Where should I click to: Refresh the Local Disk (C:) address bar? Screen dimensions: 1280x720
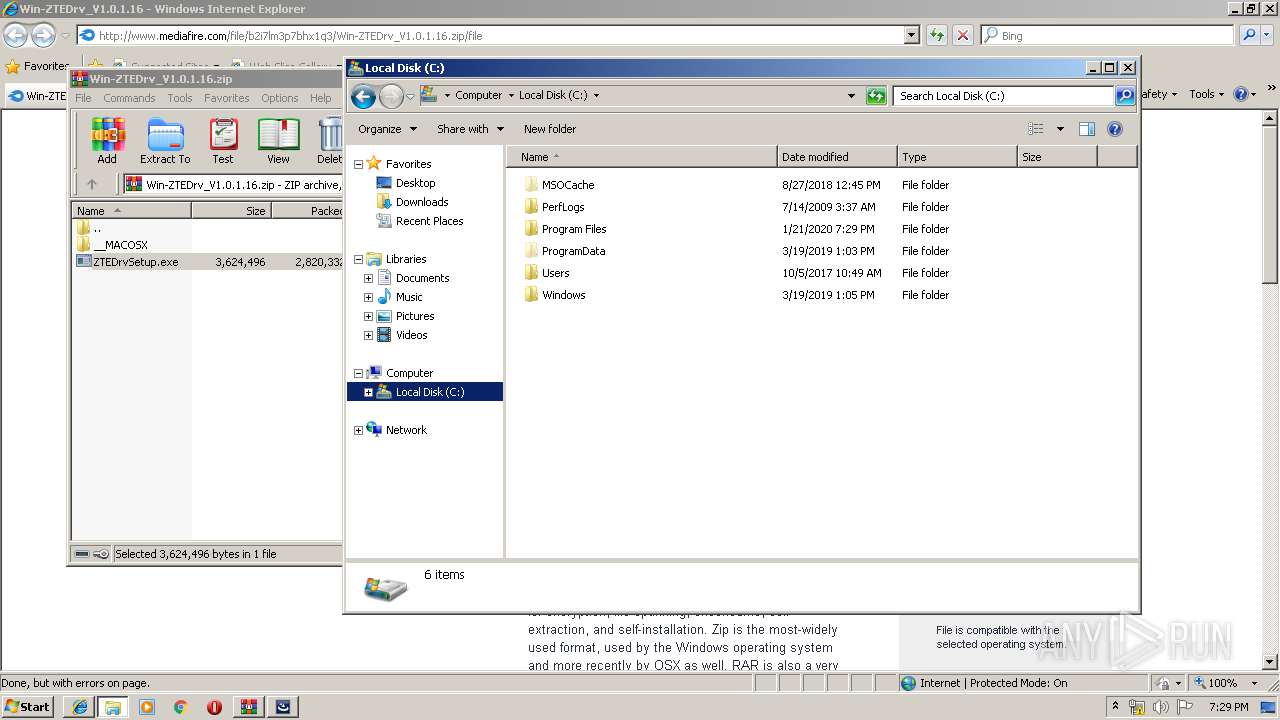pyautogui.click(x=876, y=96)
